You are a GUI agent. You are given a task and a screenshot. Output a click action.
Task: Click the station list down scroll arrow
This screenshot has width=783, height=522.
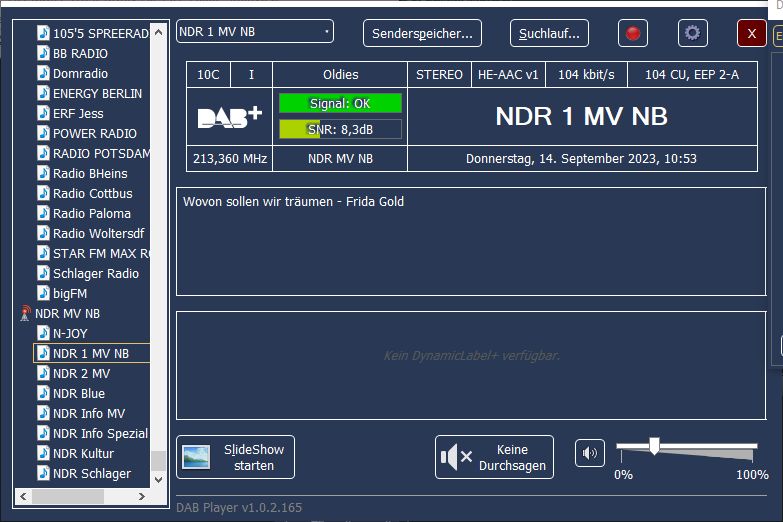tap(158, 480)
